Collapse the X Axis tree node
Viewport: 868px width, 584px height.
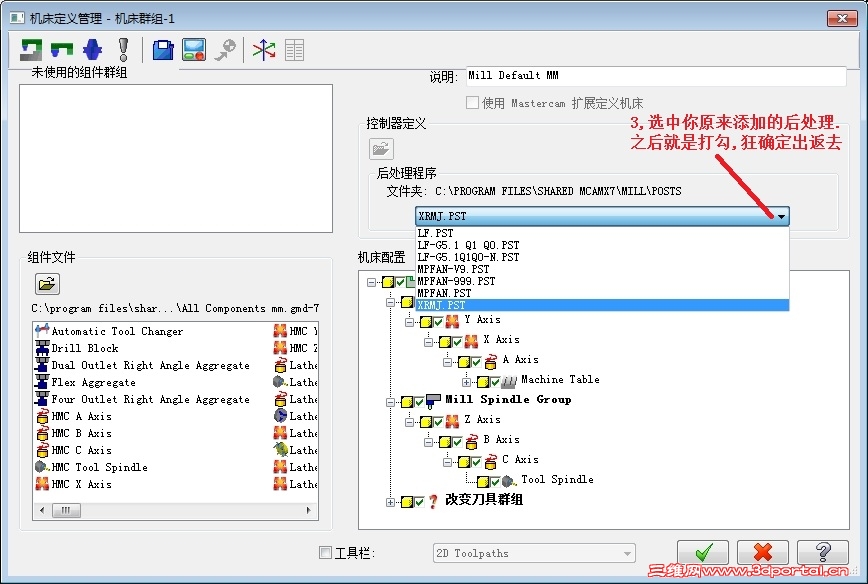[428, 342]
